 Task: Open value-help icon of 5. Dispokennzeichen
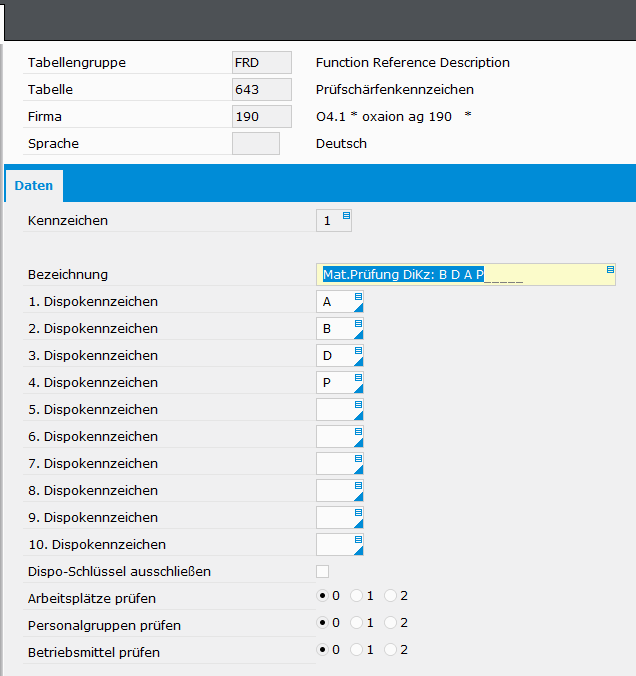click(x=358, y=404)
